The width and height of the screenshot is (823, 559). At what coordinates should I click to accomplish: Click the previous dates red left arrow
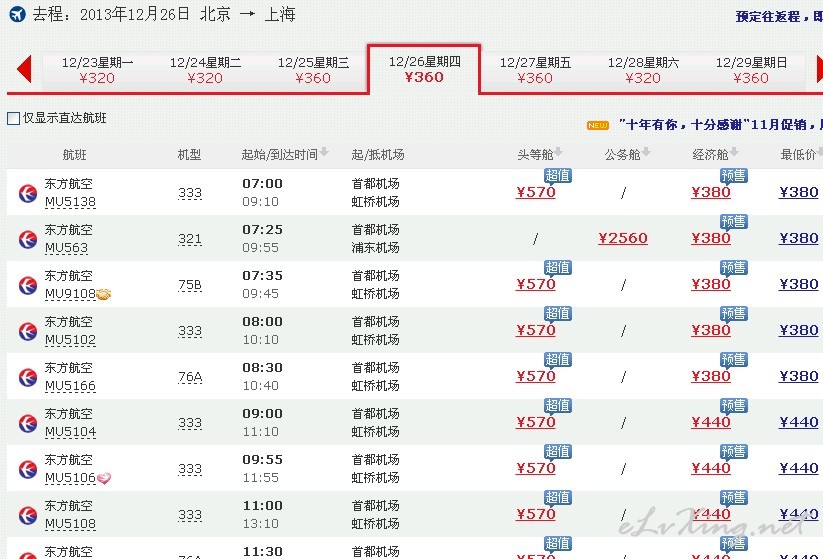[x=24, y=69]
